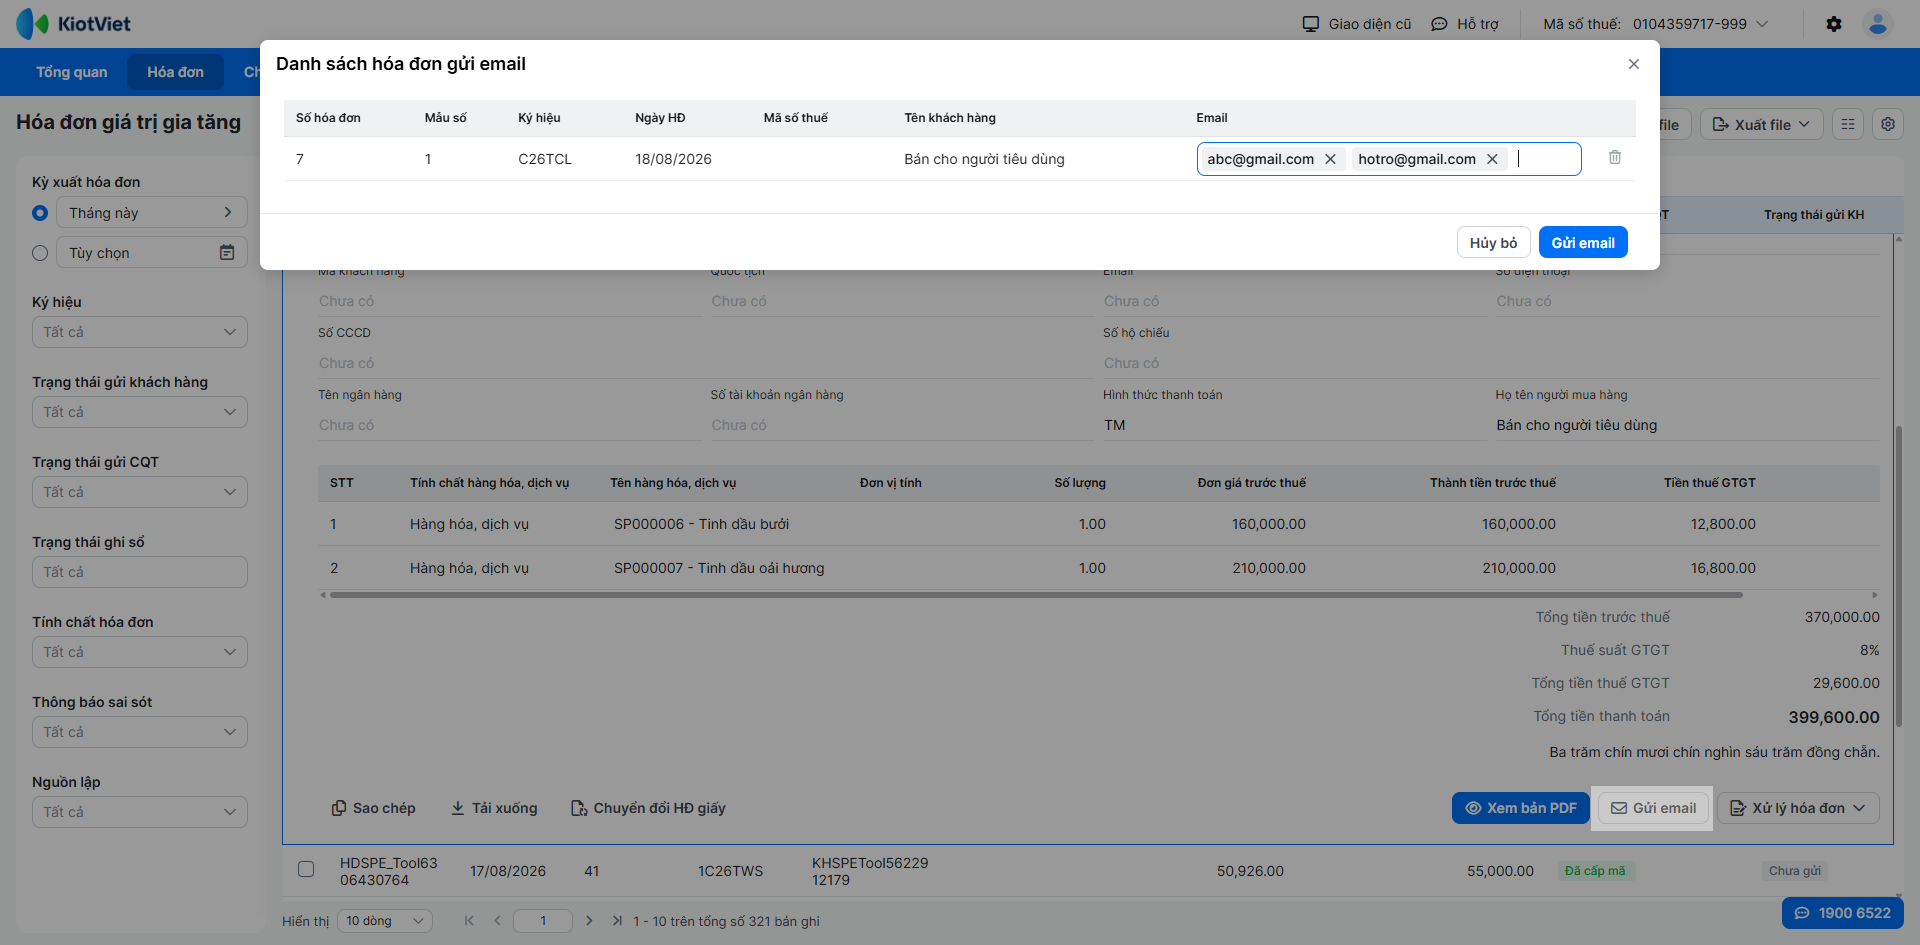Image resolution: width=1920 pixels, height=945 pixels.
Task: Click the horizontal scrollbar under item table
Action: pyautogui.click(x=1036, y=595)
